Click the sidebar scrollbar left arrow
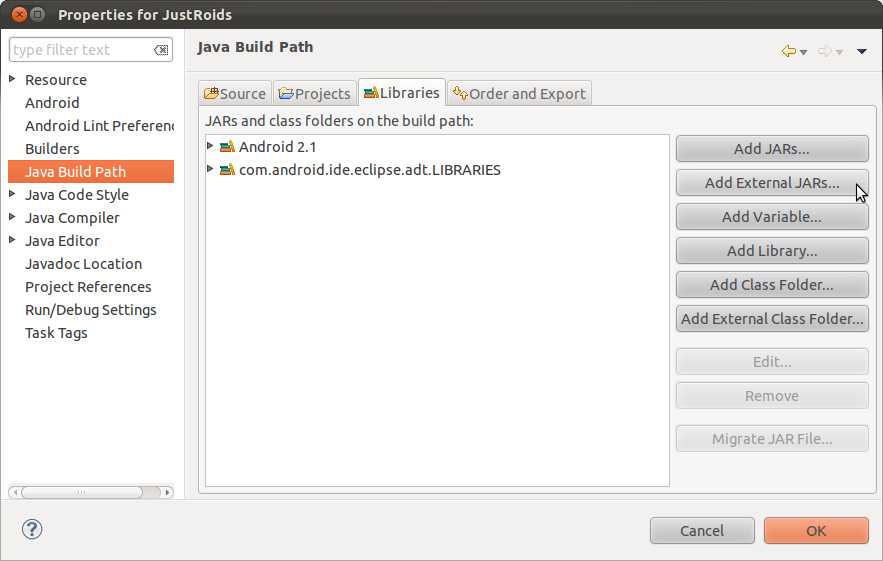This screenshot has width=883, height=561. [15, 492]
